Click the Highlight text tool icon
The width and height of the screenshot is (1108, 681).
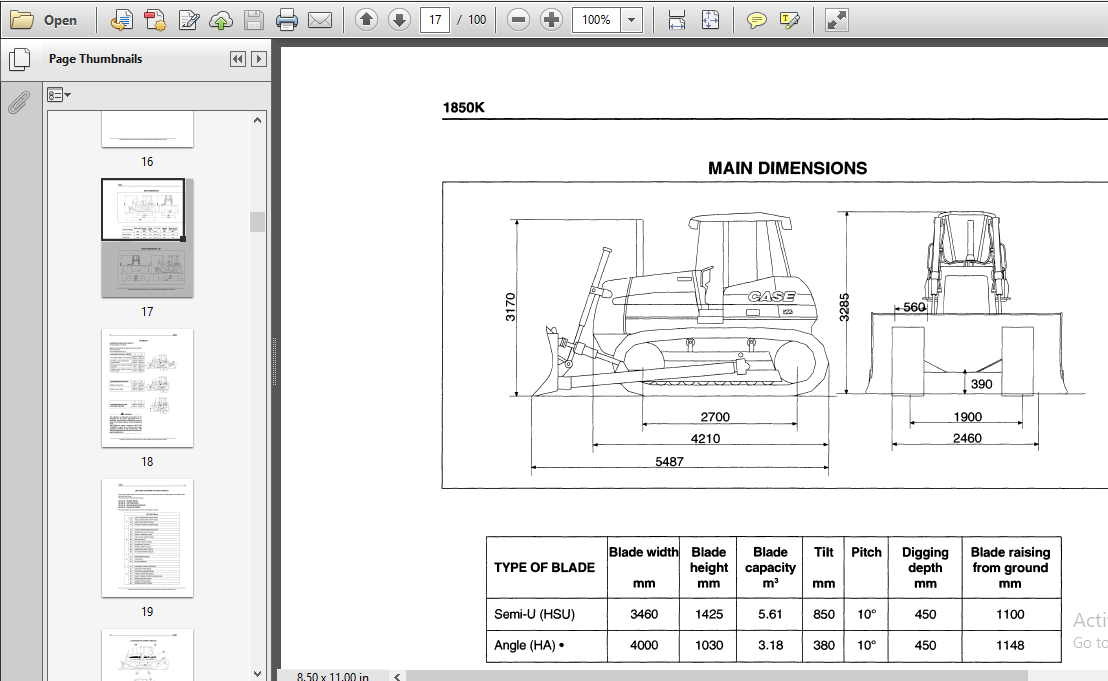tap(789, 20)
